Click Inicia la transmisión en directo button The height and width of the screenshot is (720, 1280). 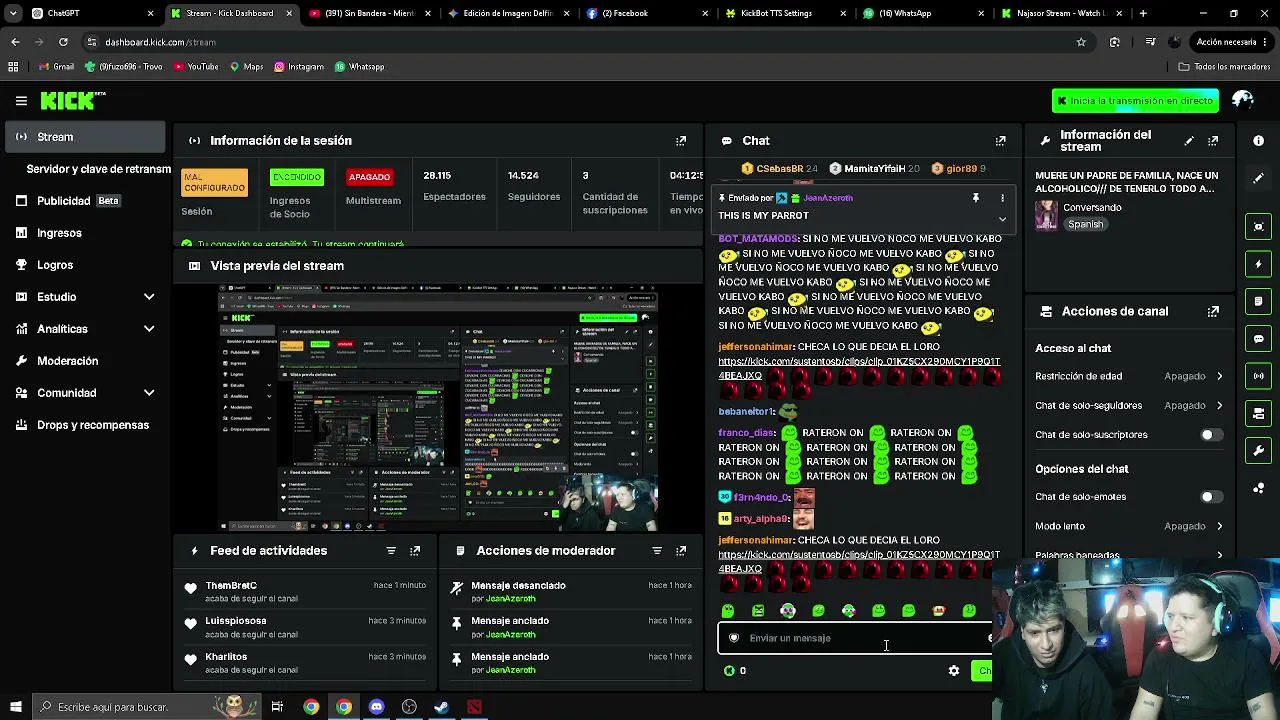(1135, 101)
